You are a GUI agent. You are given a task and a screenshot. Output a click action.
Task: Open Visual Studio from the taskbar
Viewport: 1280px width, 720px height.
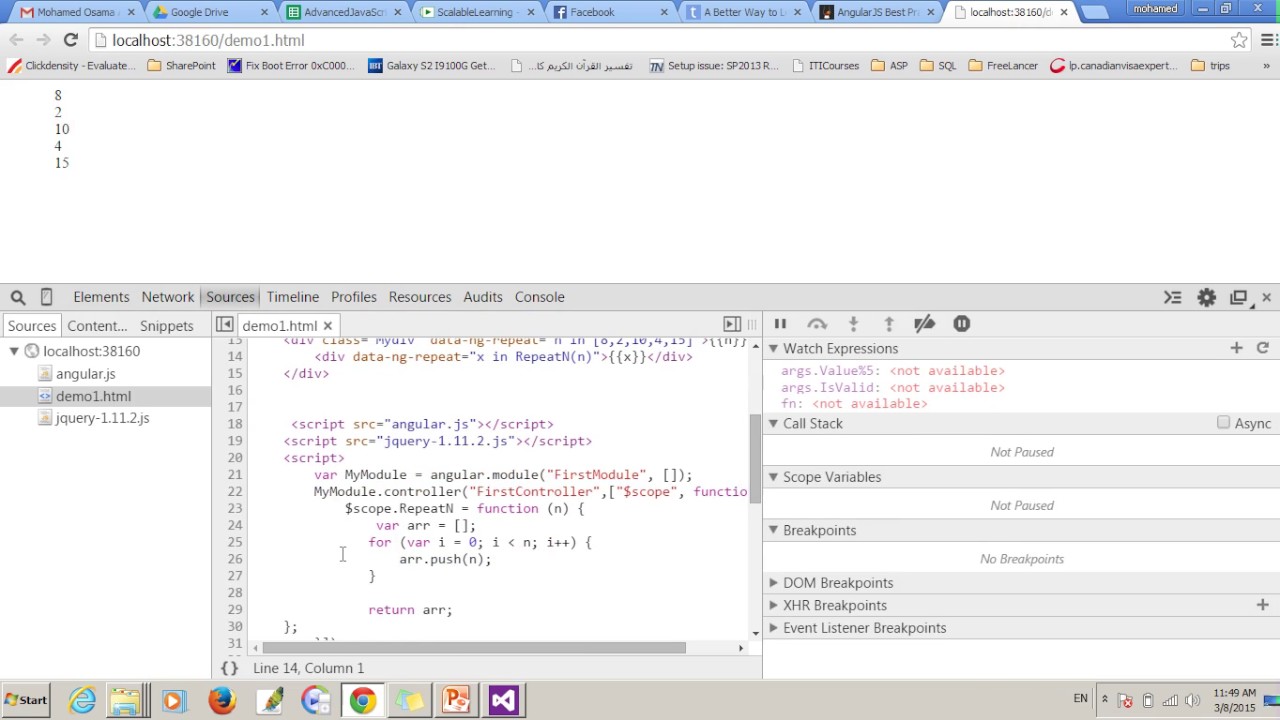point(503,700)
